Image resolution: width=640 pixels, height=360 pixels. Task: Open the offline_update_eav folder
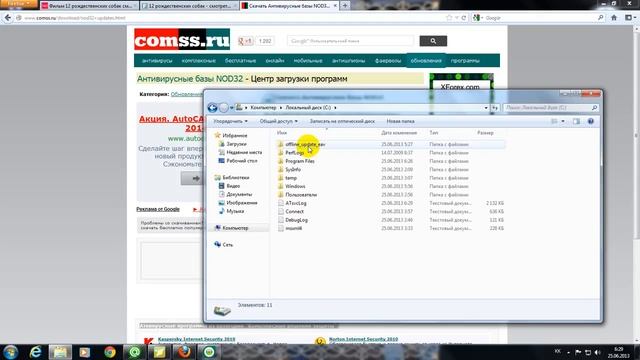305,144
